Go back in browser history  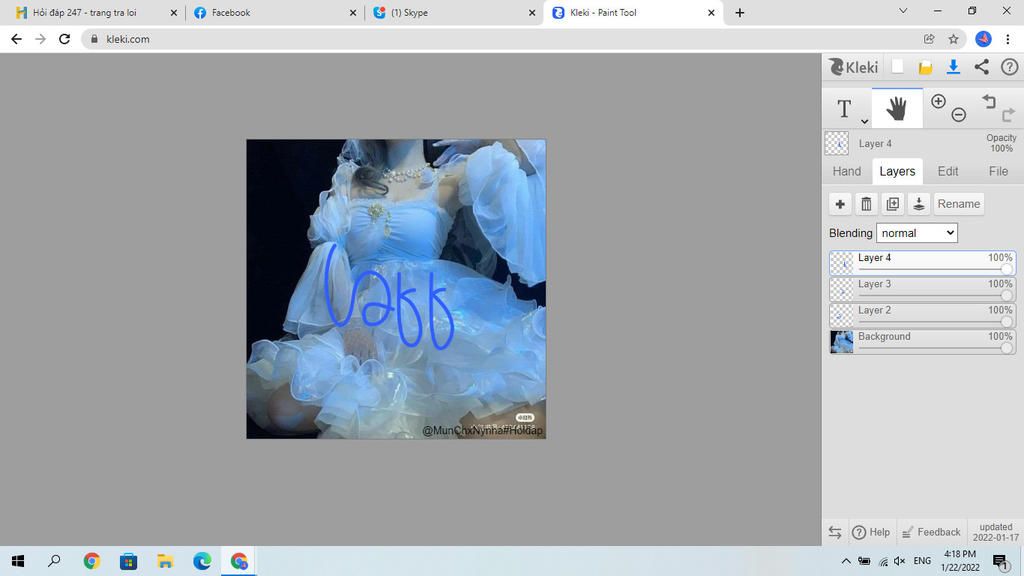(16, 39)
